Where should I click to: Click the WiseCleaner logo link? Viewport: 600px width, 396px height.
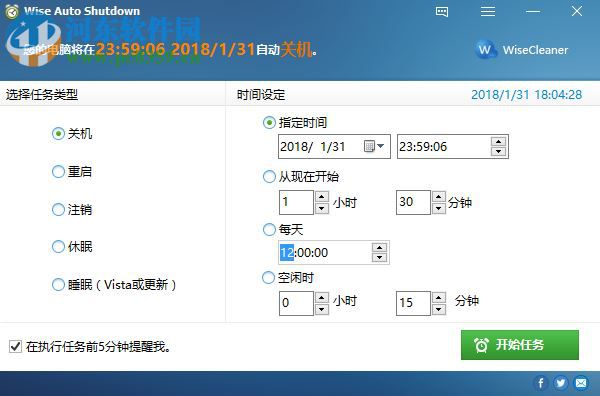[x=522, y=50]
